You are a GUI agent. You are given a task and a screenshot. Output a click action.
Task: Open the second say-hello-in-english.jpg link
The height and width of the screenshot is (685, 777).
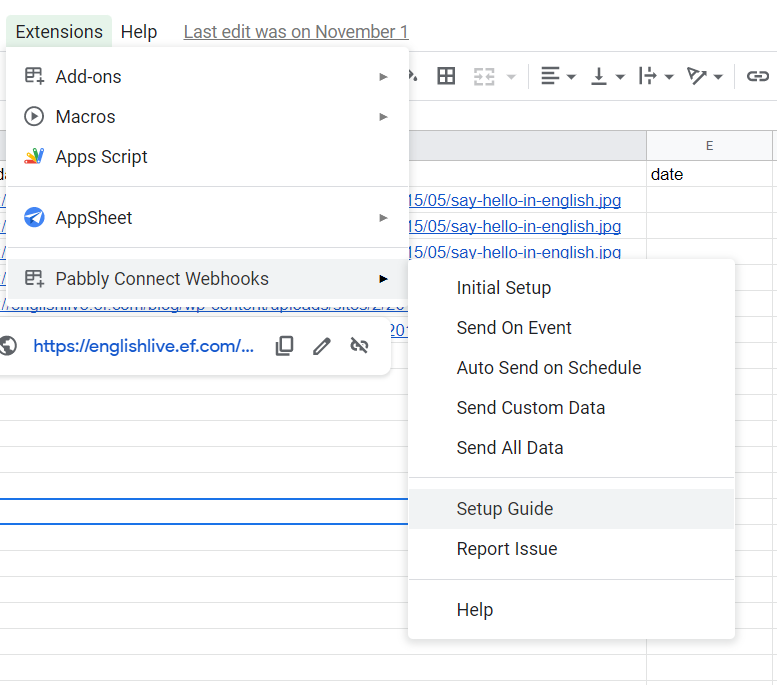click(514, 226)
